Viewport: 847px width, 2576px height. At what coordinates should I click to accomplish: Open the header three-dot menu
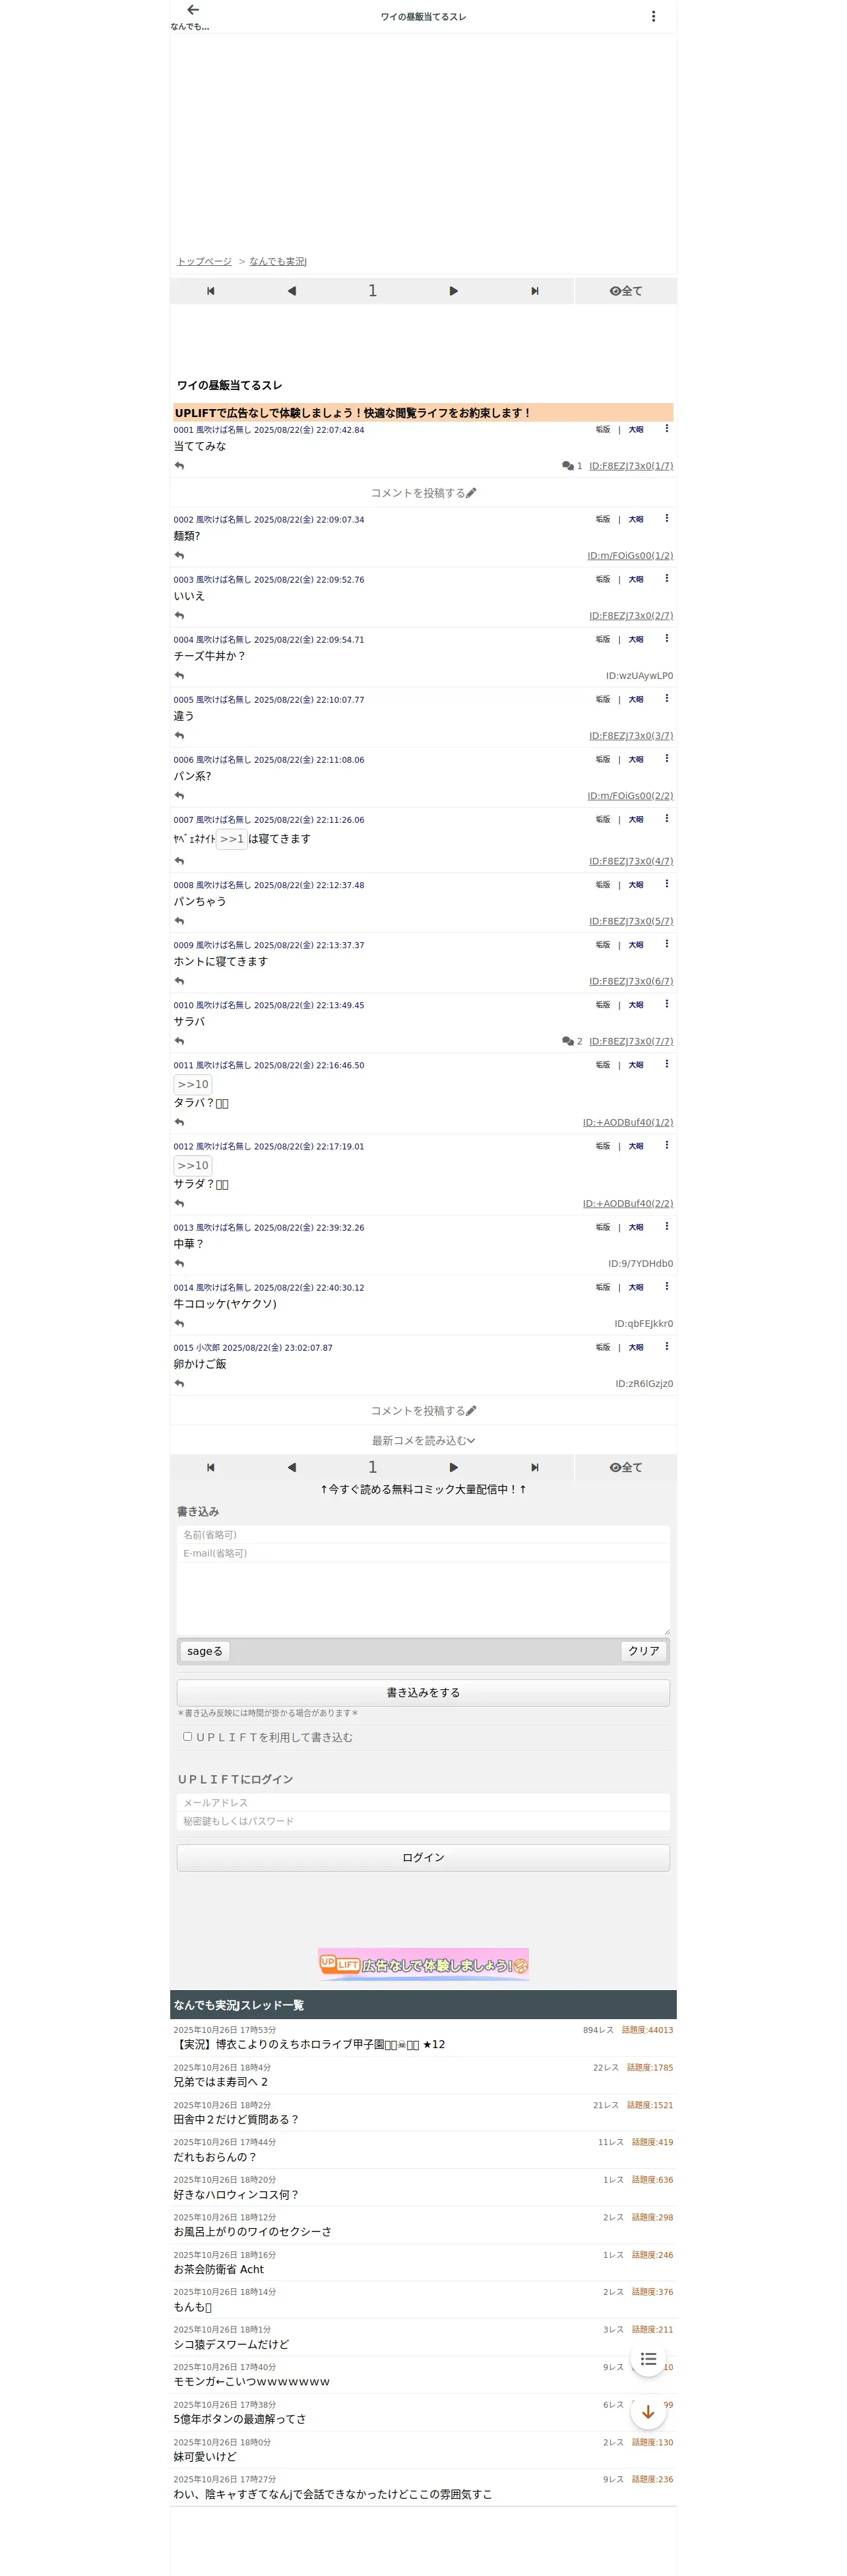pos(653,16)
